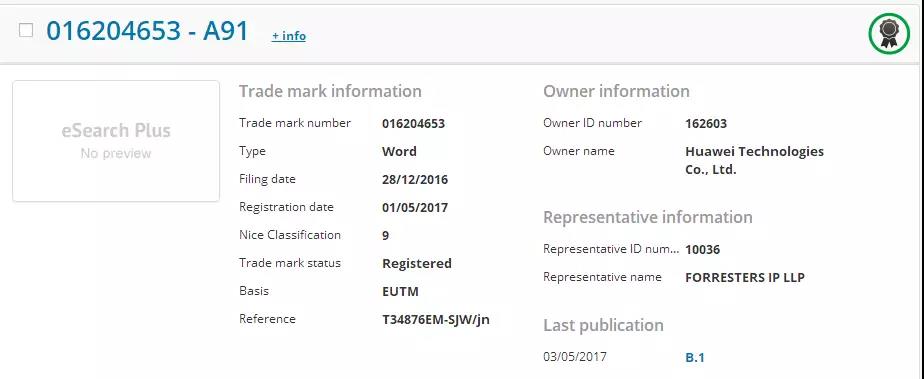Click representative name FORRESTERS IP LLP

[745, 278]
